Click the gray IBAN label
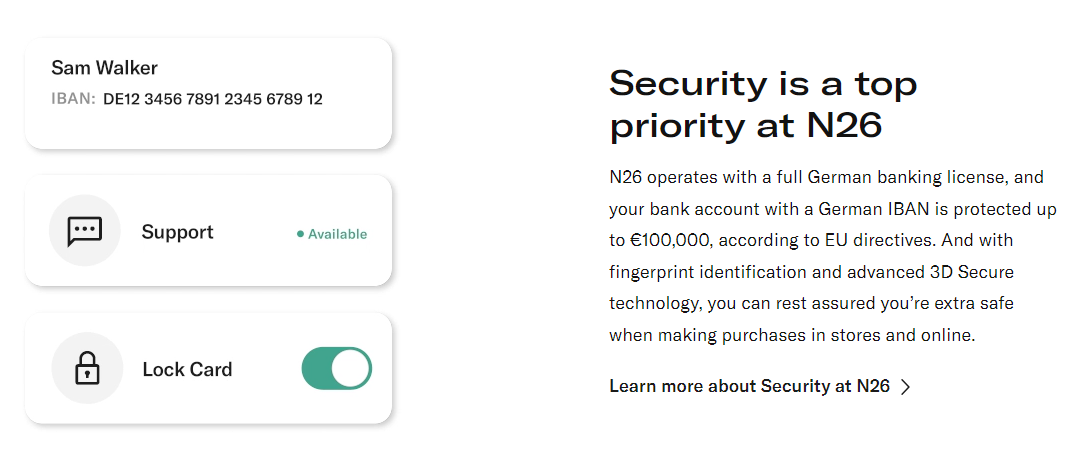This screenshot has height=457, width=1086. tap(73, 99)
